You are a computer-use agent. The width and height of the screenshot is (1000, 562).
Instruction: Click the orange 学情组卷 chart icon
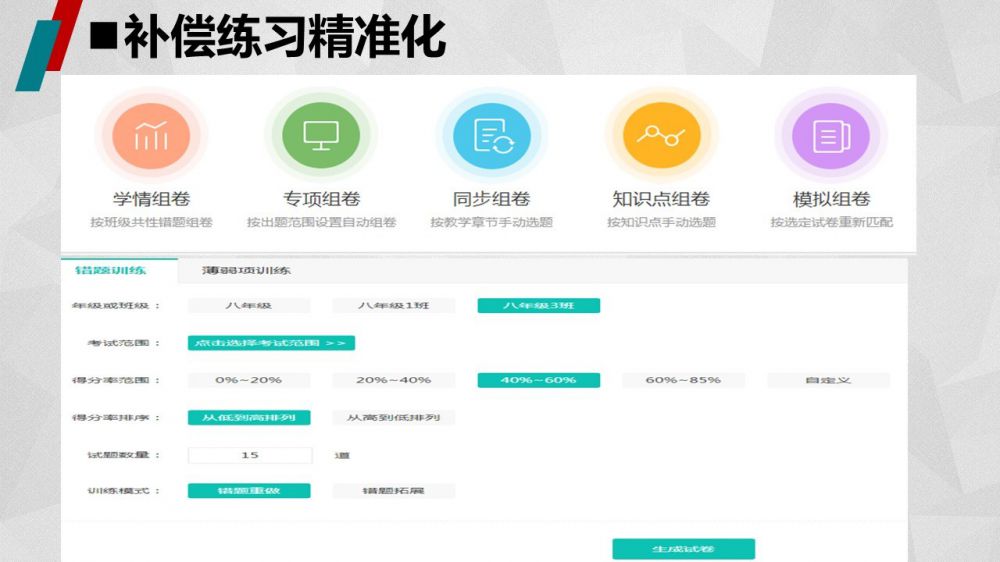(151, 135)
